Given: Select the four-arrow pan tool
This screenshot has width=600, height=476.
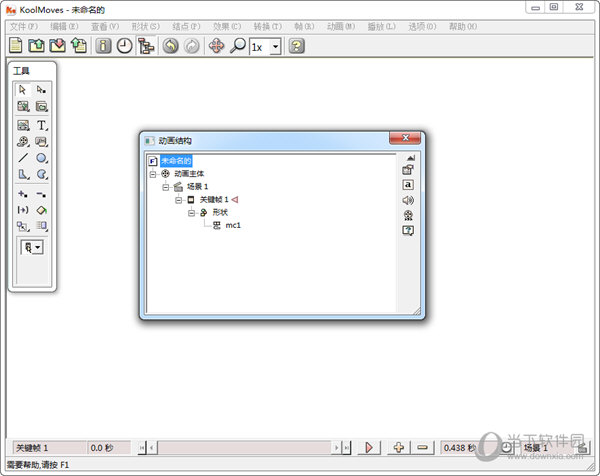Looking at the screenshot, I should click(217, 46).
